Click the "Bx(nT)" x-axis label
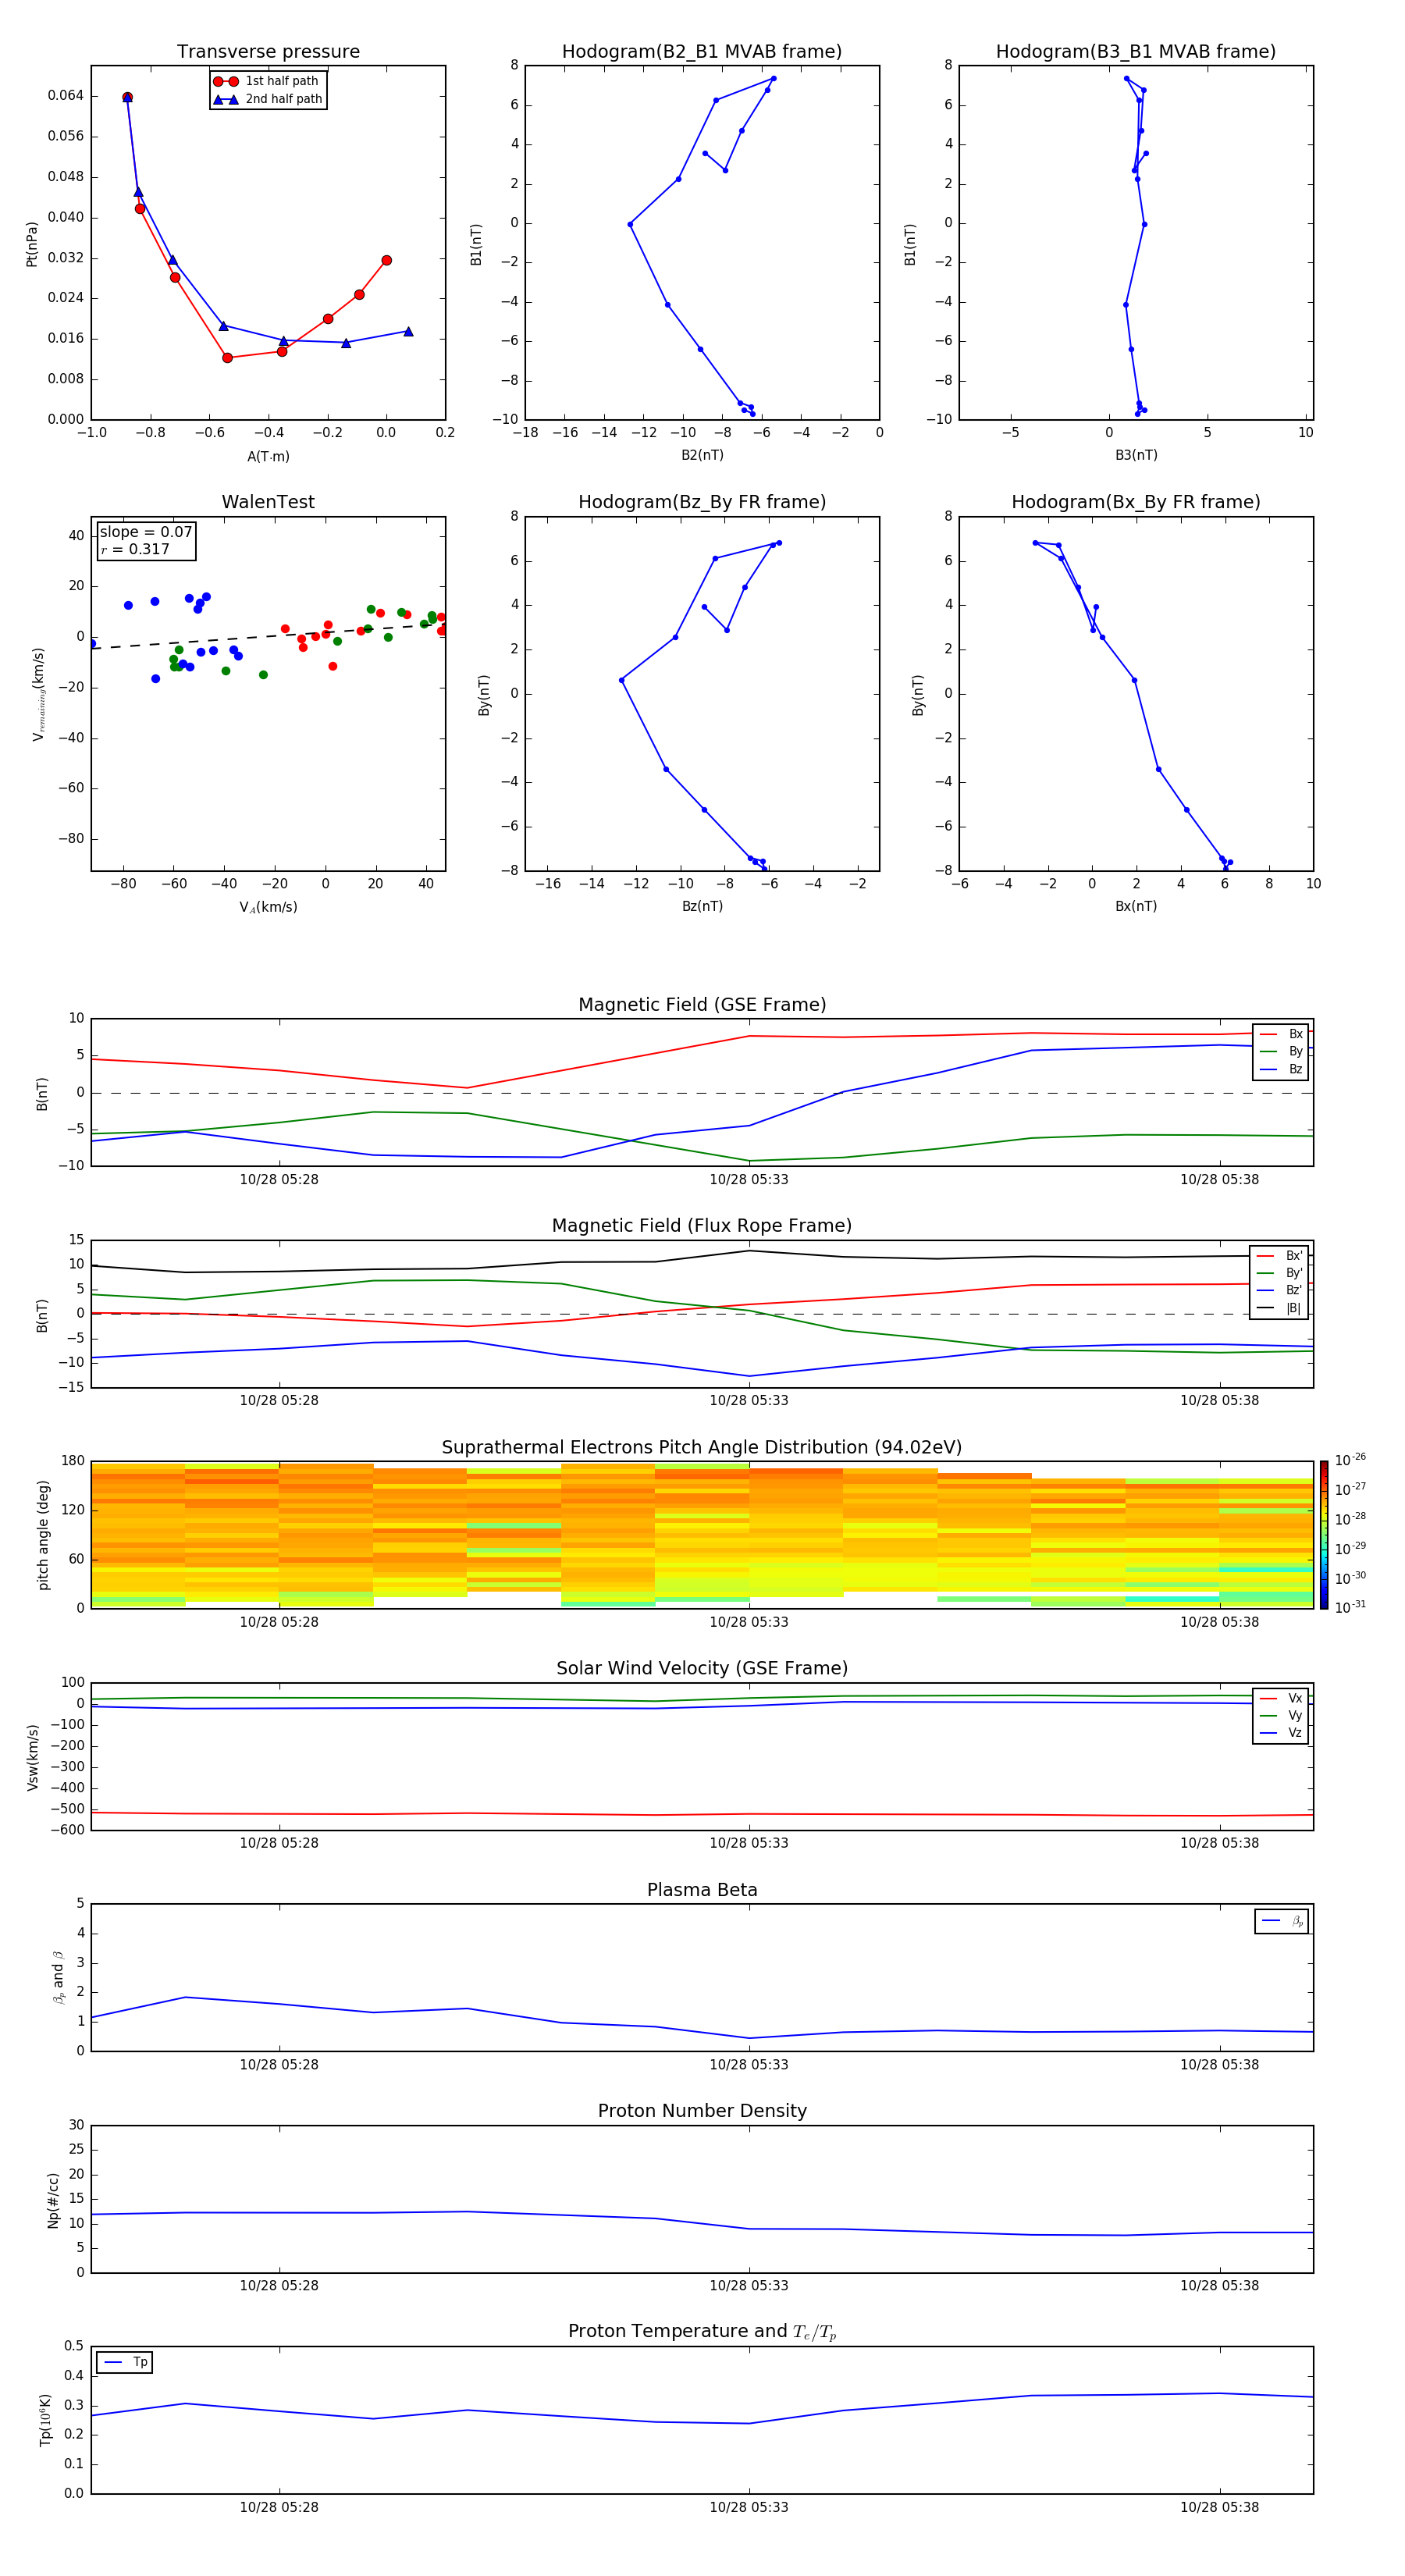 click(1136, 906)
